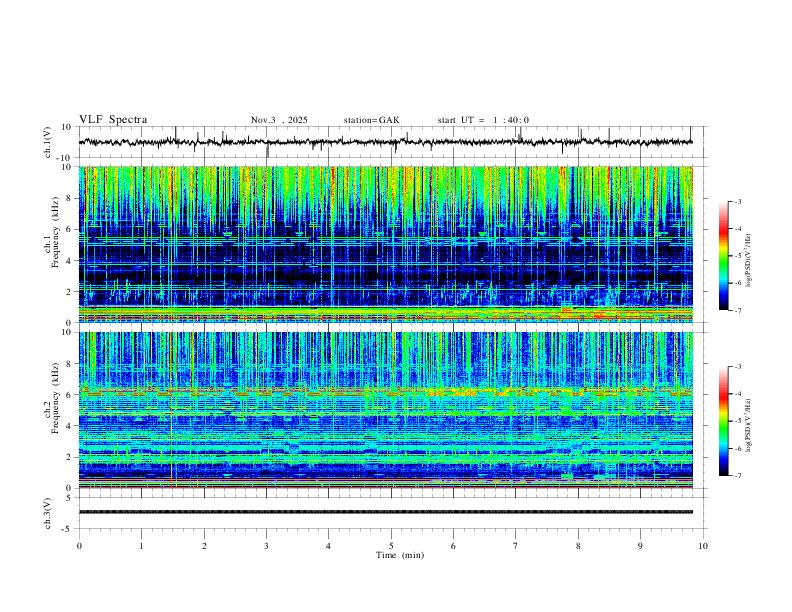Click inside the ch.2 spectrogram panel
The height and width of the screenshot is (612, 792).
tap(385, 410)
